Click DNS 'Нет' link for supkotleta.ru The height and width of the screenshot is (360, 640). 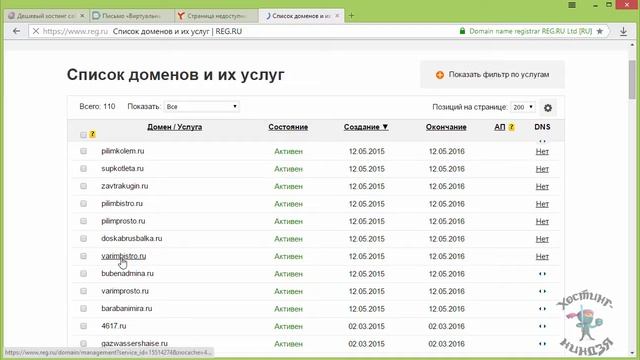click(x=542, y=169)
